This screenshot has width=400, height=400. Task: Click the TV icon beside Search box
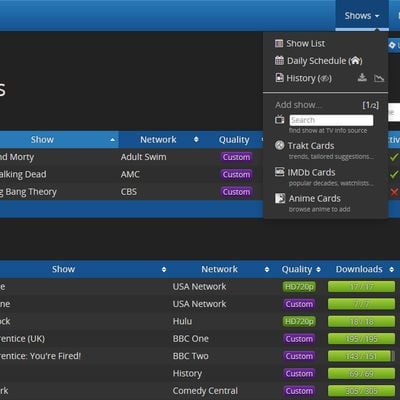(x=279, y=119)
